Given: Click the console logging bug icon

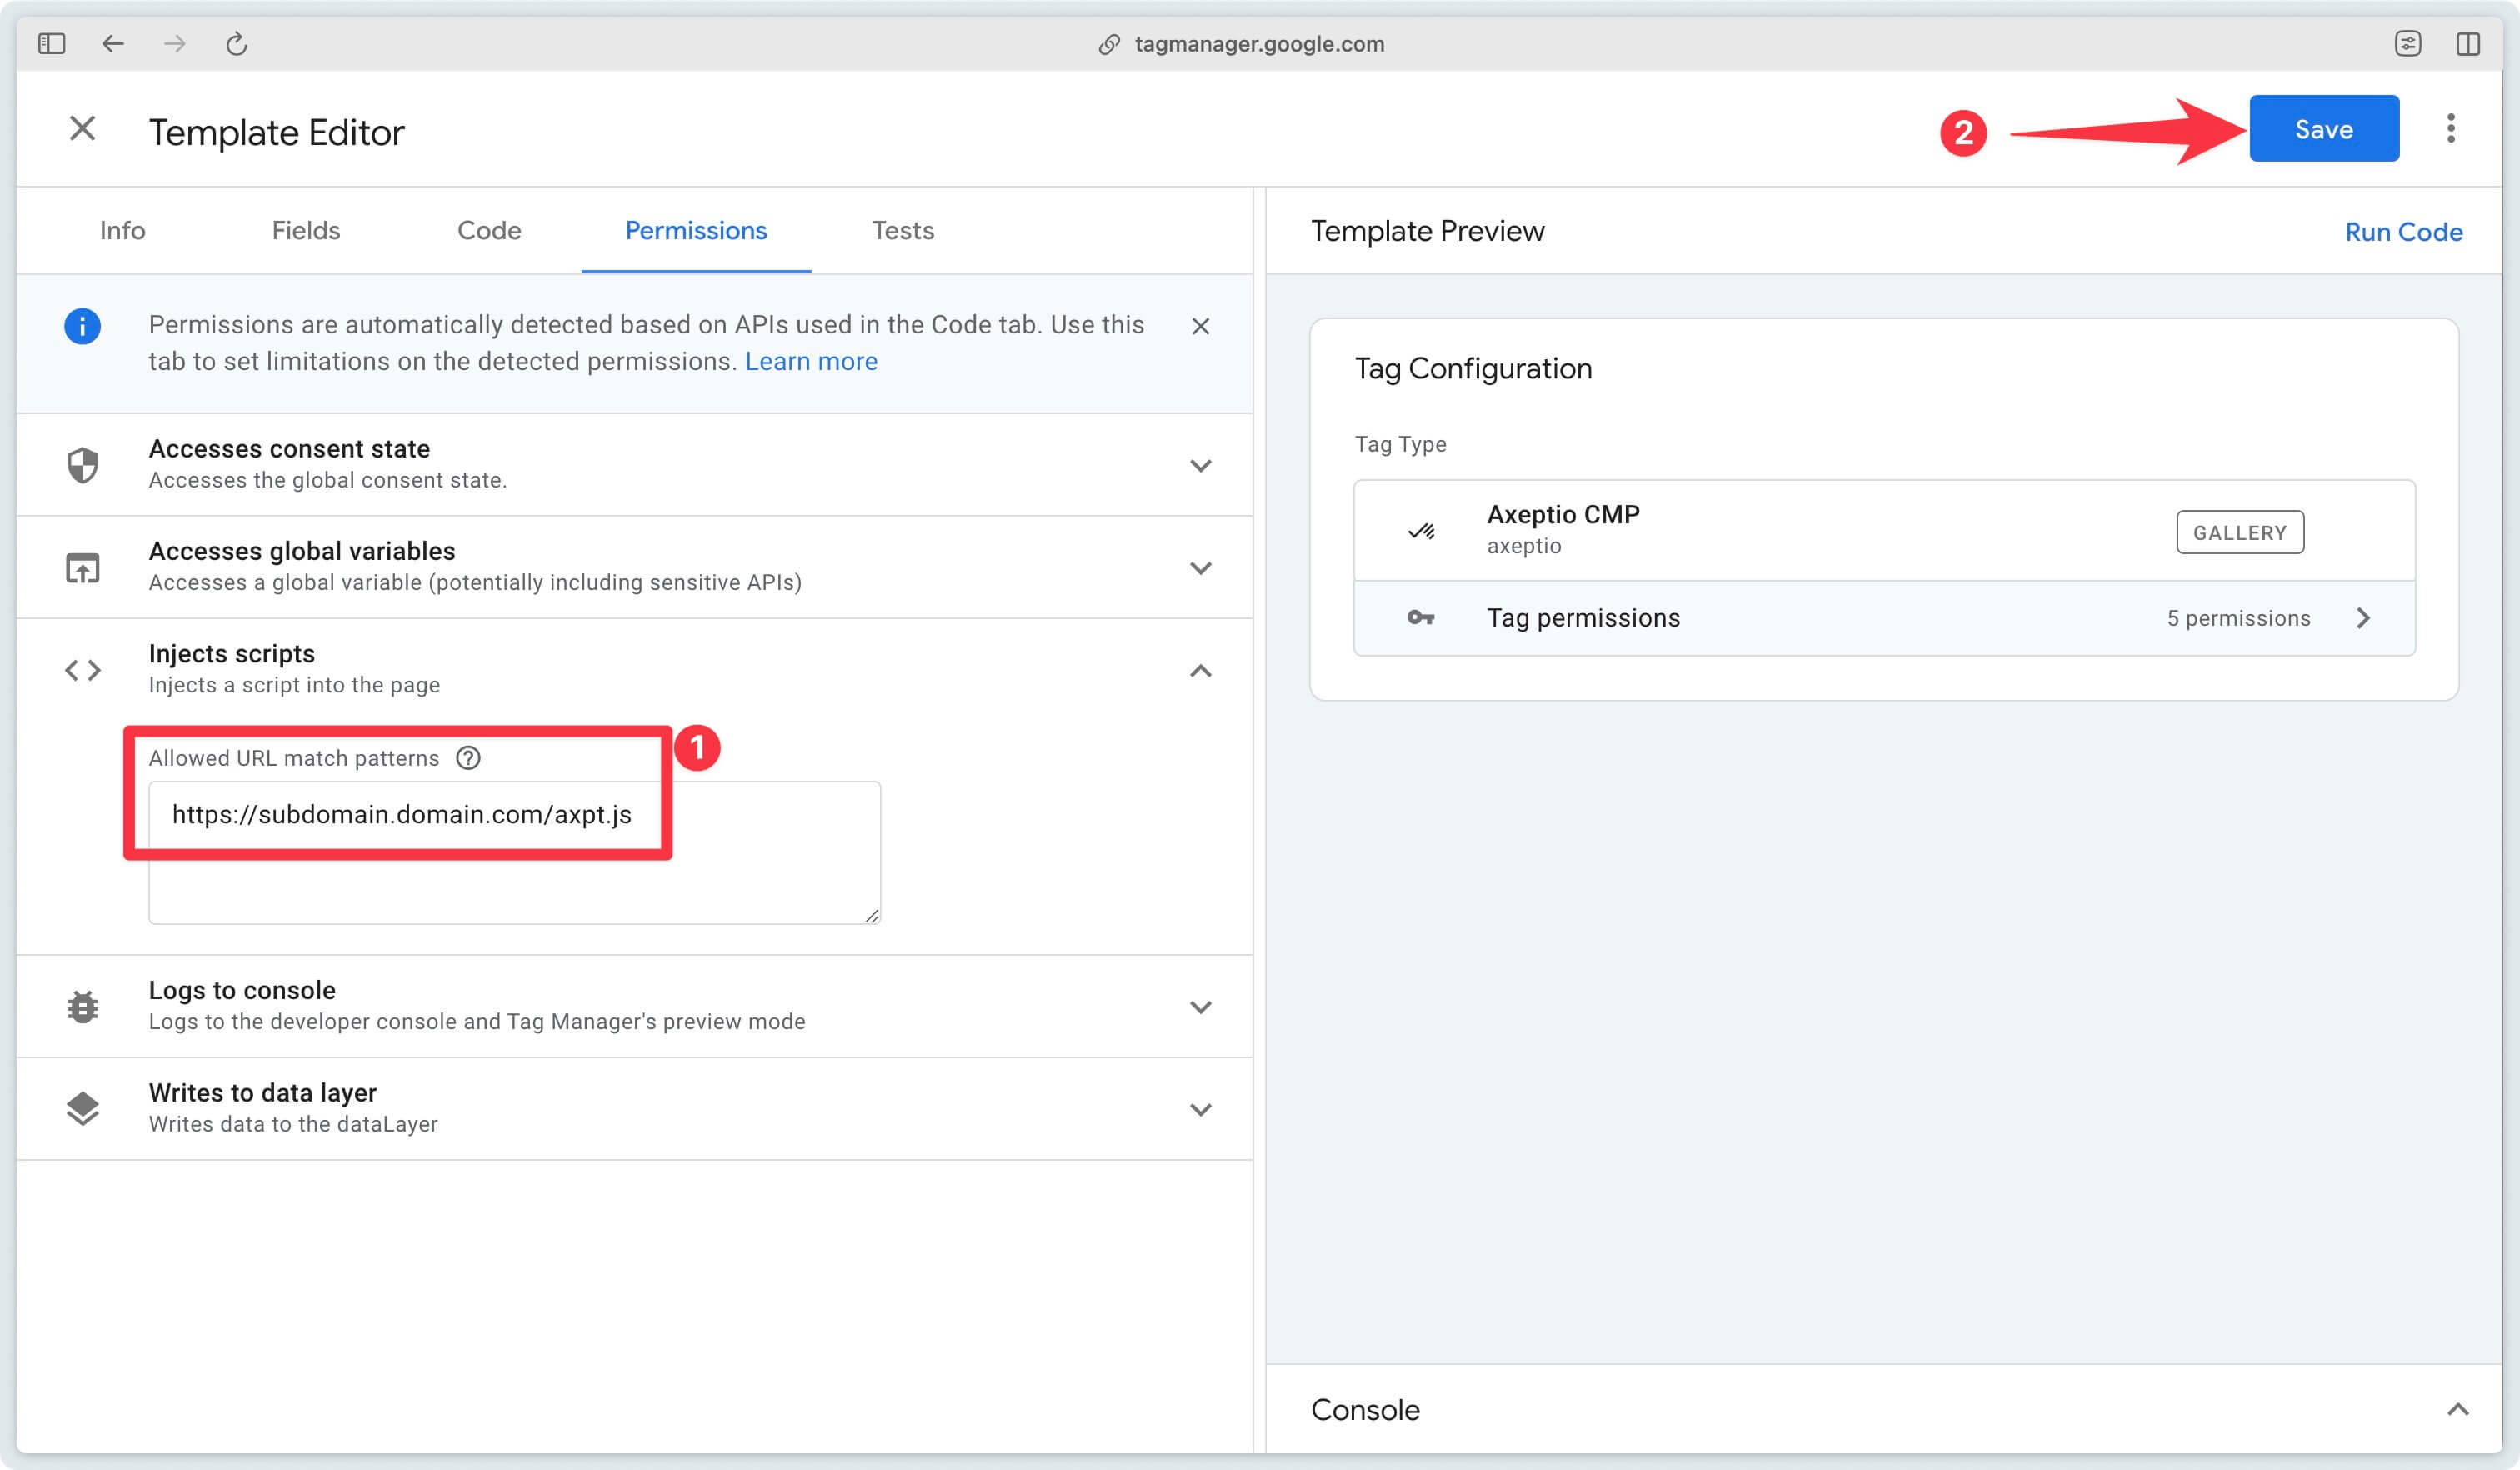Looking at the screenshot, I should pyautogui.click(x=82, y=1007).
